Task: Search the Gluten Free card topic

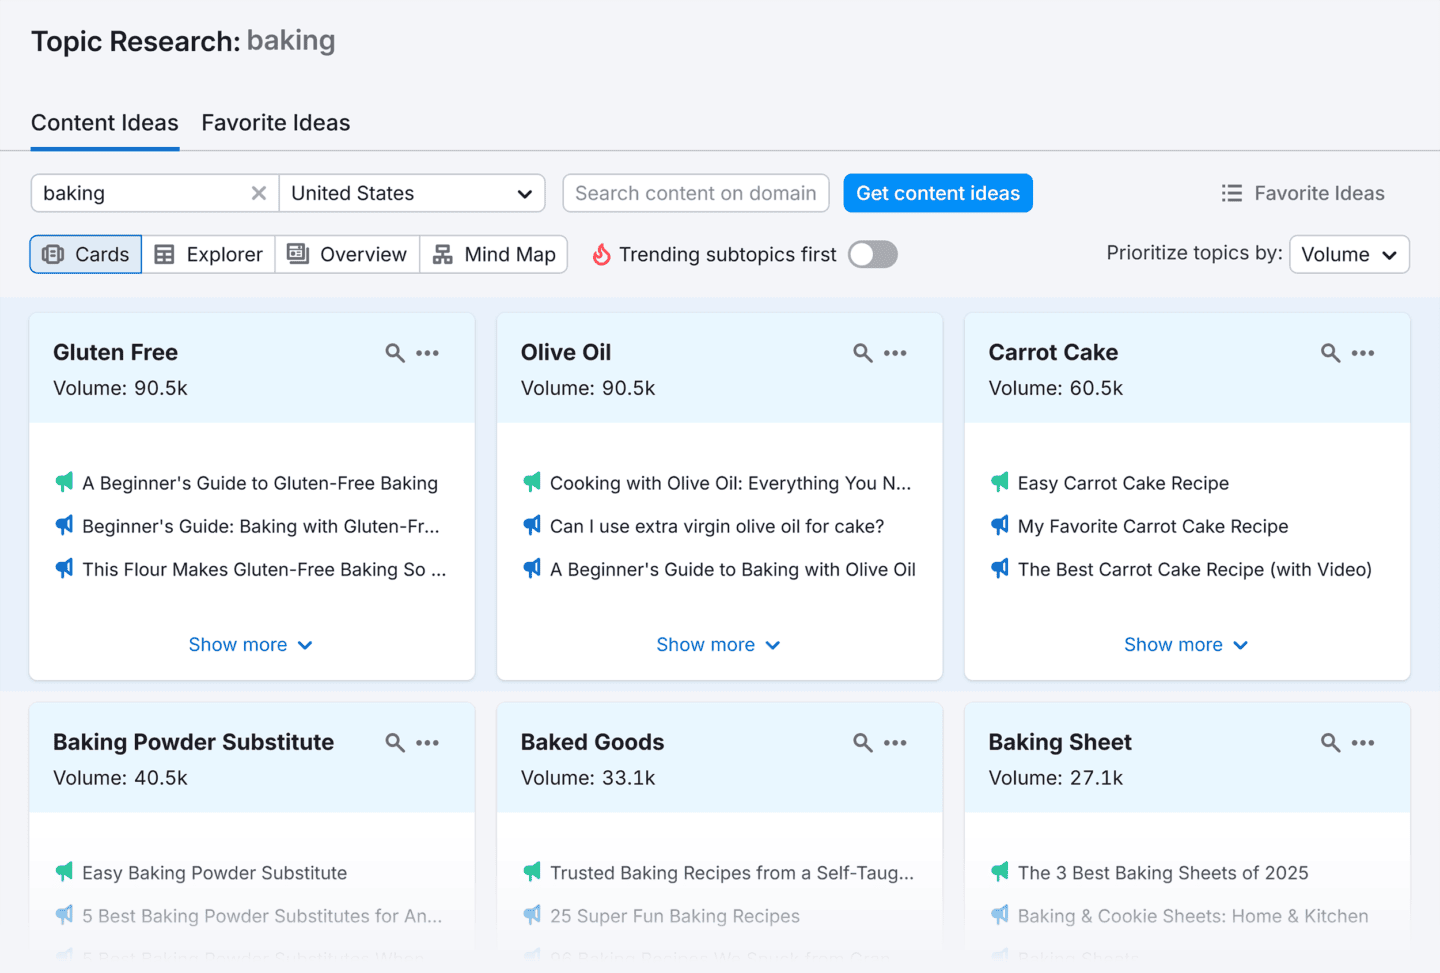Action: point(395,353)
